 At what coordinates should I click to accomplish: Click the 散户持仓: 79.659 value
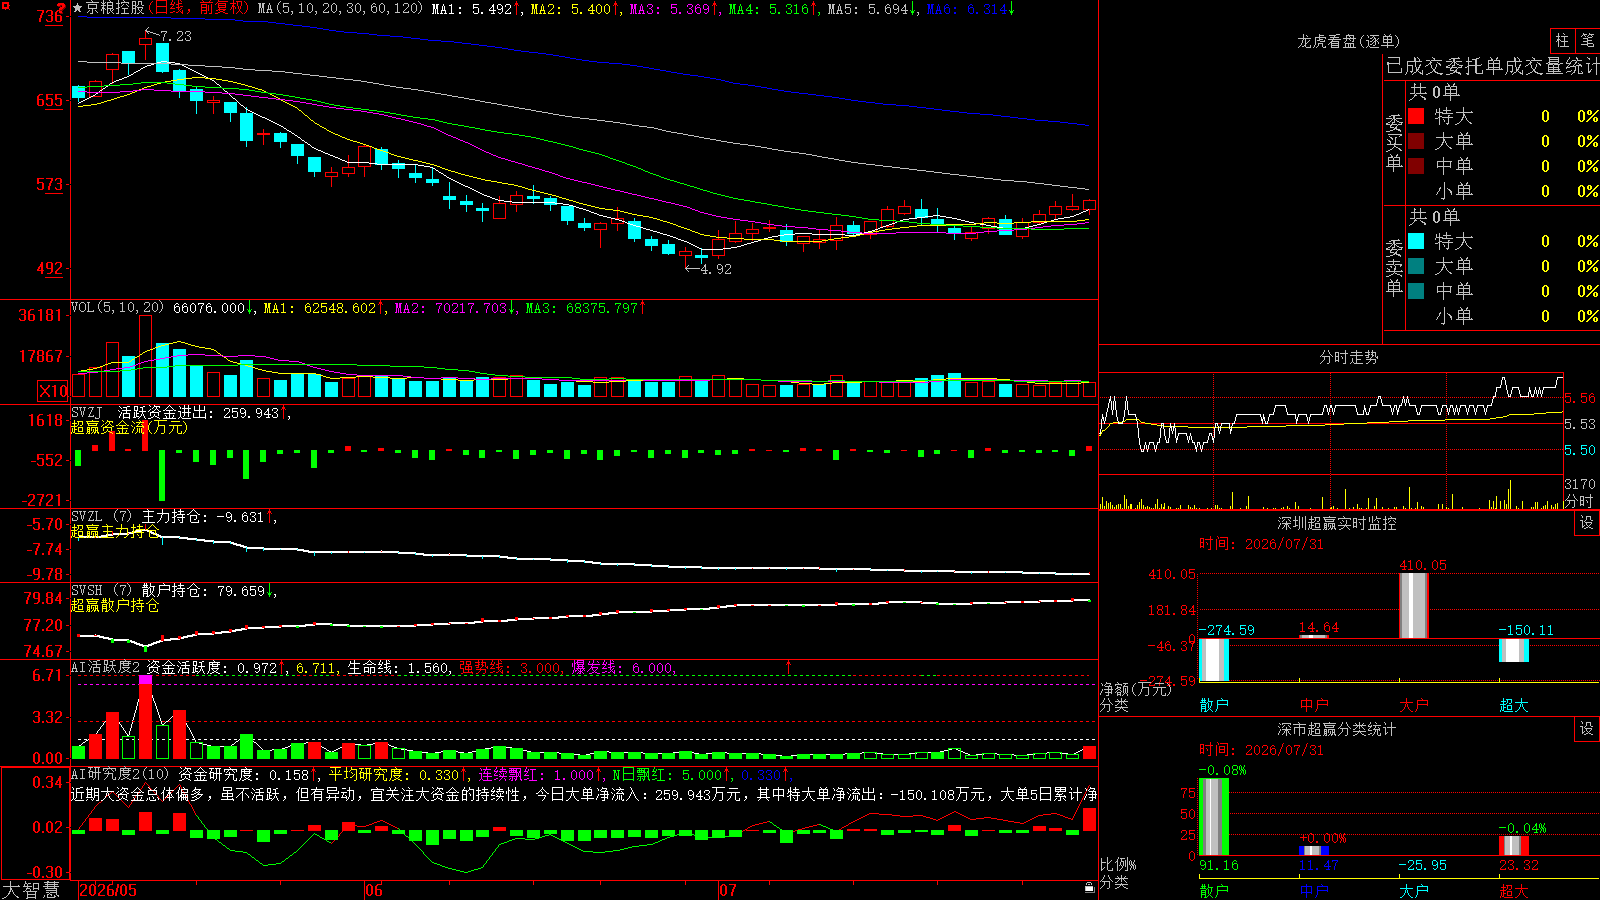(x=203, y=591)
